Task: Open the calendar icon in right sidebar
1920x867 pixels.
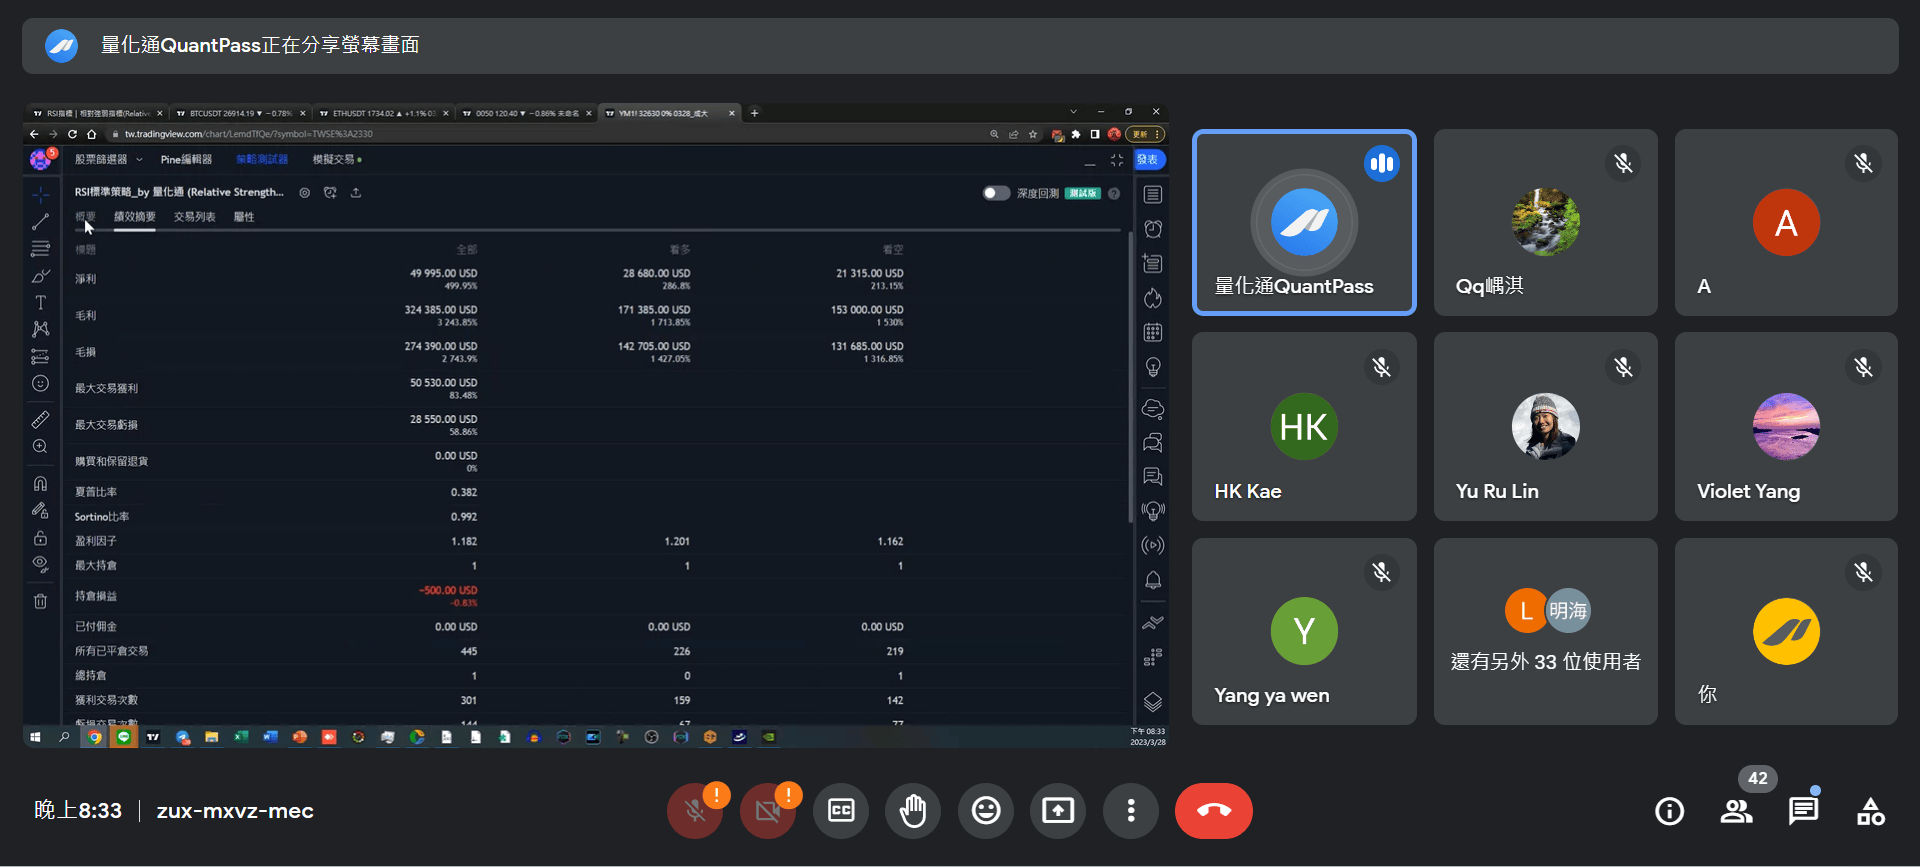Action: point(1153,332)
